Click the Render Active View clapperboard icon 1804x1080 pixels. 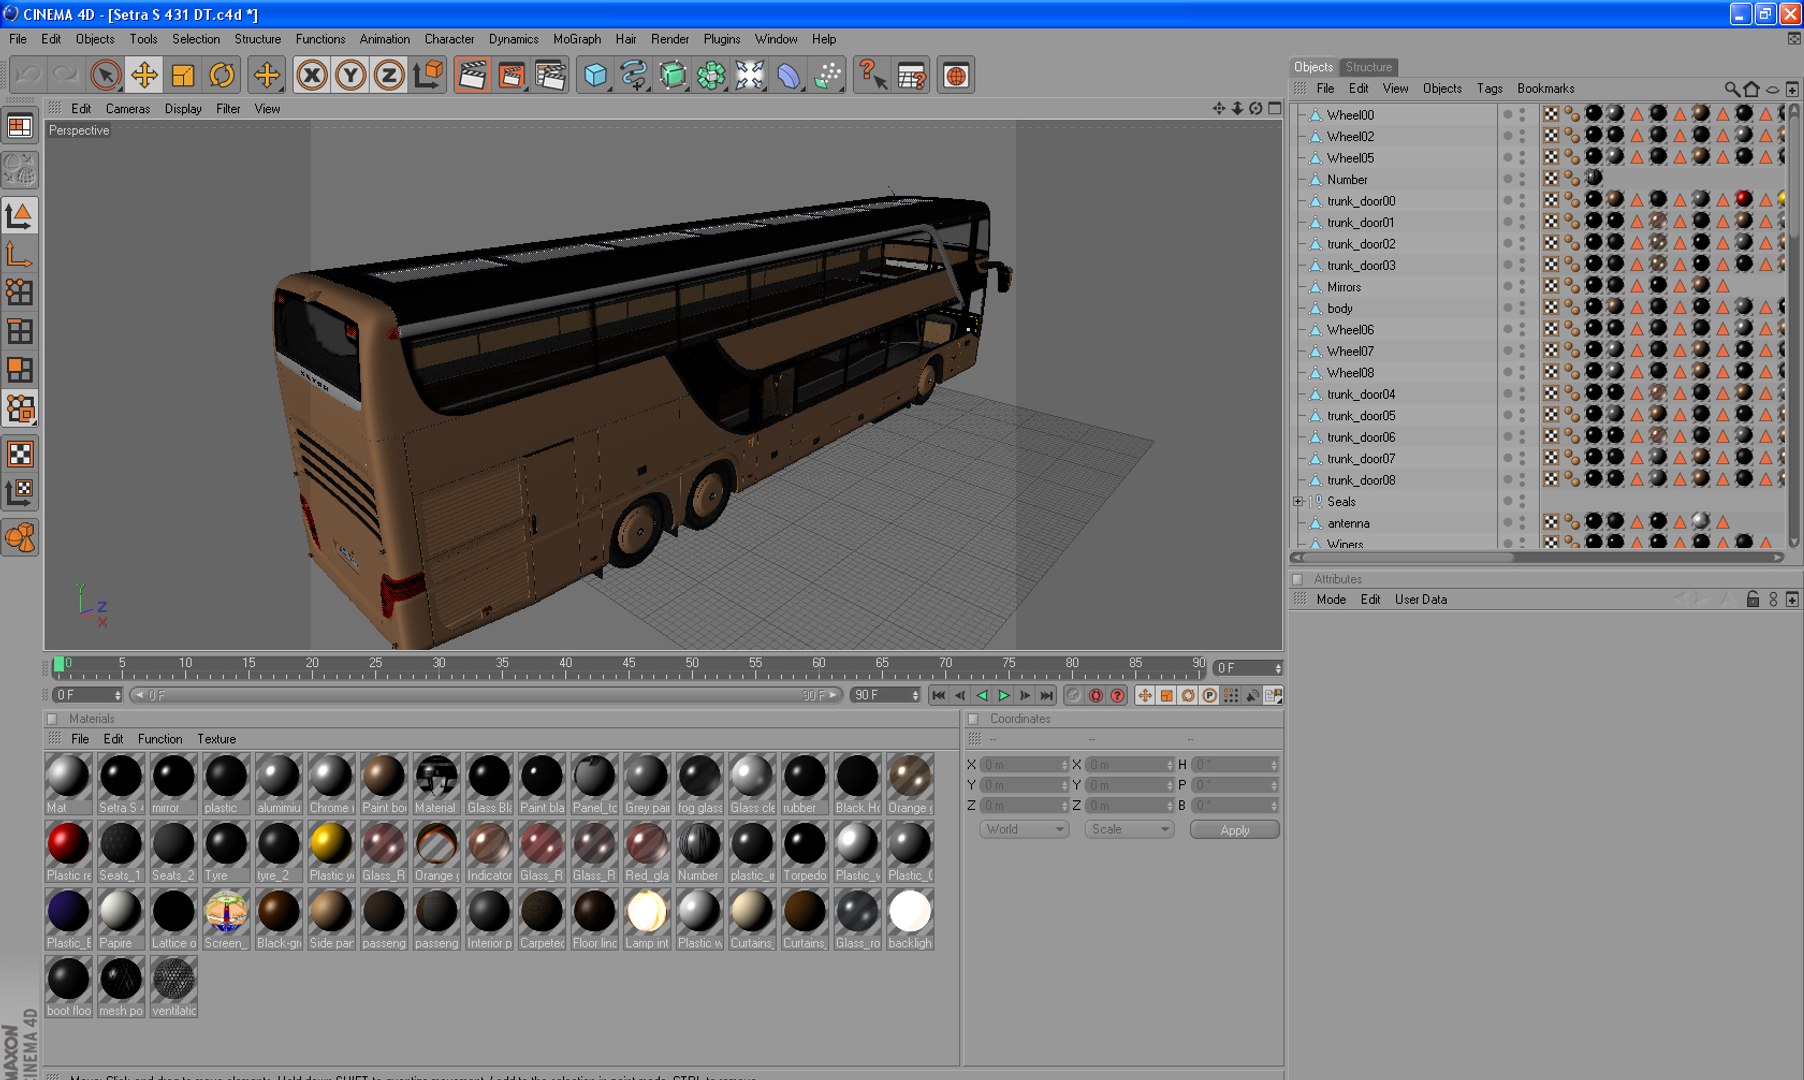(472, 75)
